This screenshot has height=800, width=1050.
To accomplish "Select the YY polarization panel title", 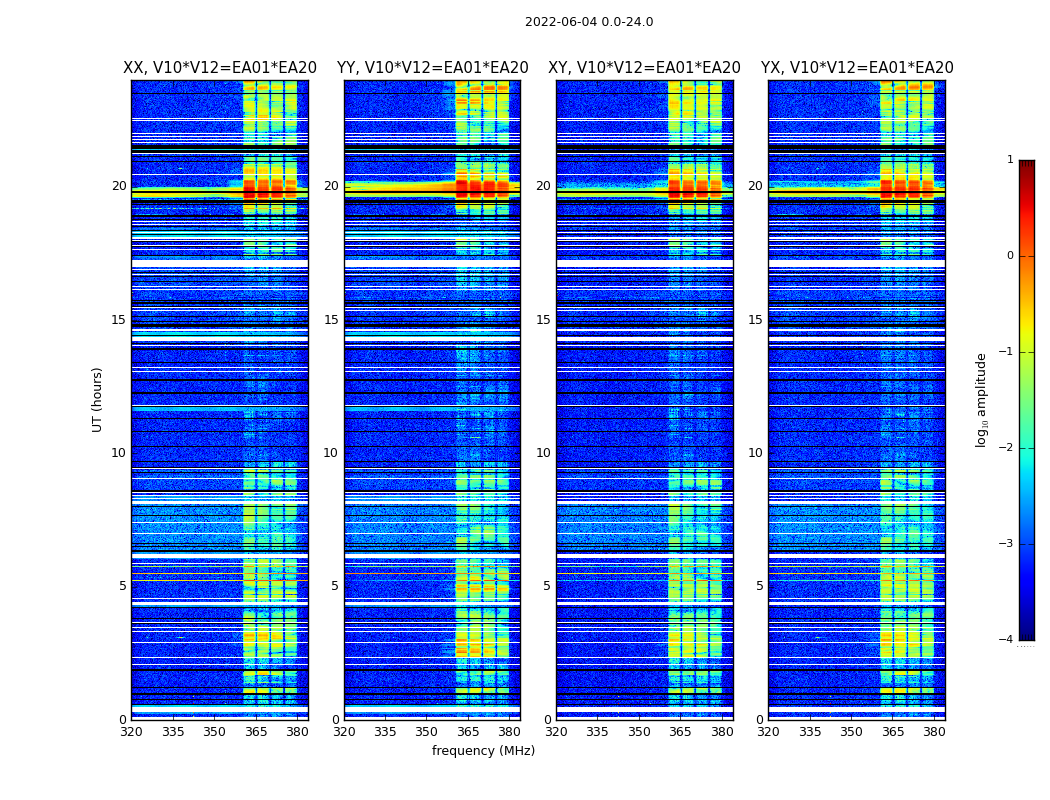I will tap(432, 68).
